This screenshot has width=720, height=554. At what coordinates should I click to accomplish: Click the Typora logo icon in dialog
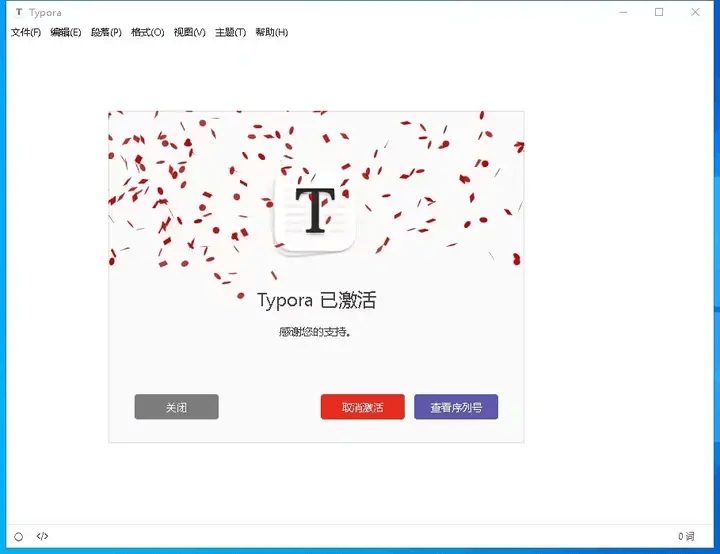click(315, 215)
